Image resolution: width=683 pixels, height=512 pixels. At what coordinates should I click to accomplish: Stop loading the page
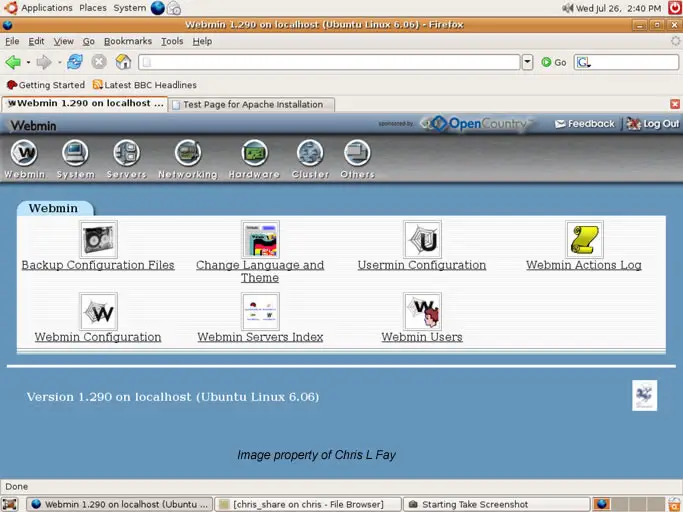(99, 62)
